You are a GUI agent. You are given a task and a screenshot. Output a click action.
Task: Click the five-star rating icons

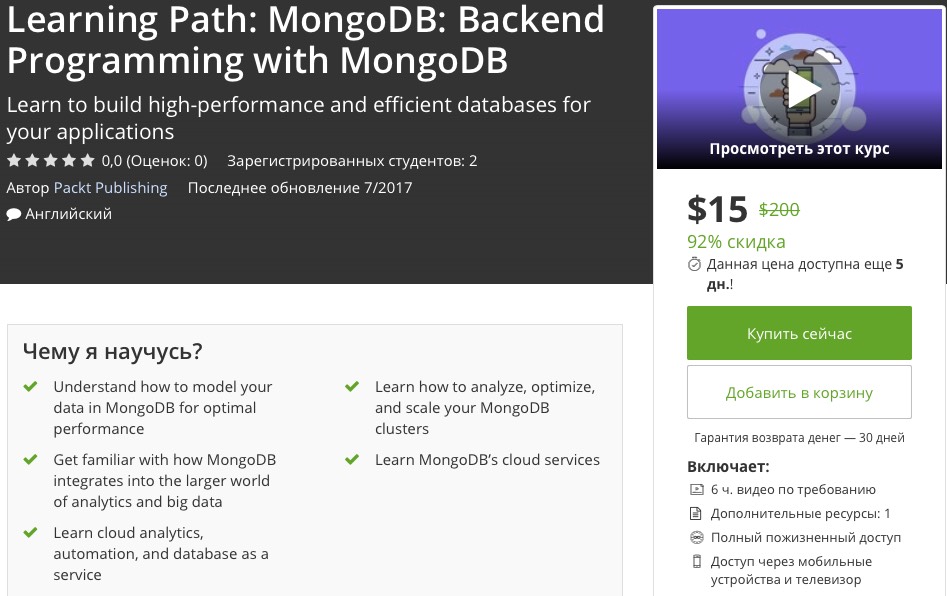pos(50,160)
